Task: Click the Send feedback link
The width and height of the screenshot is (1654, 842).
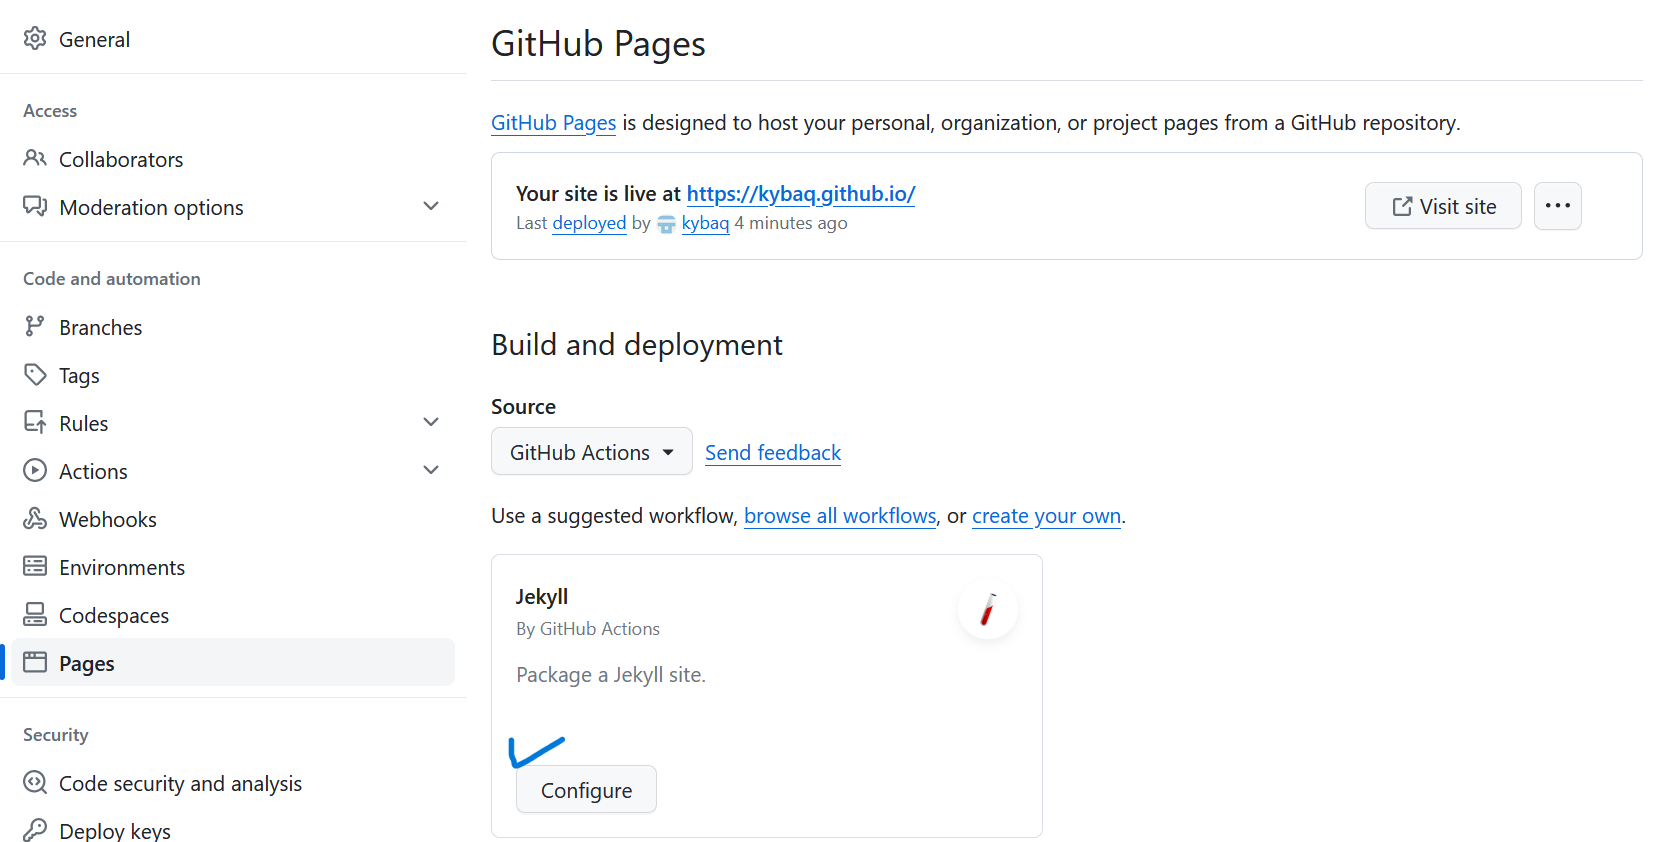Action: [x=773, y=453]
